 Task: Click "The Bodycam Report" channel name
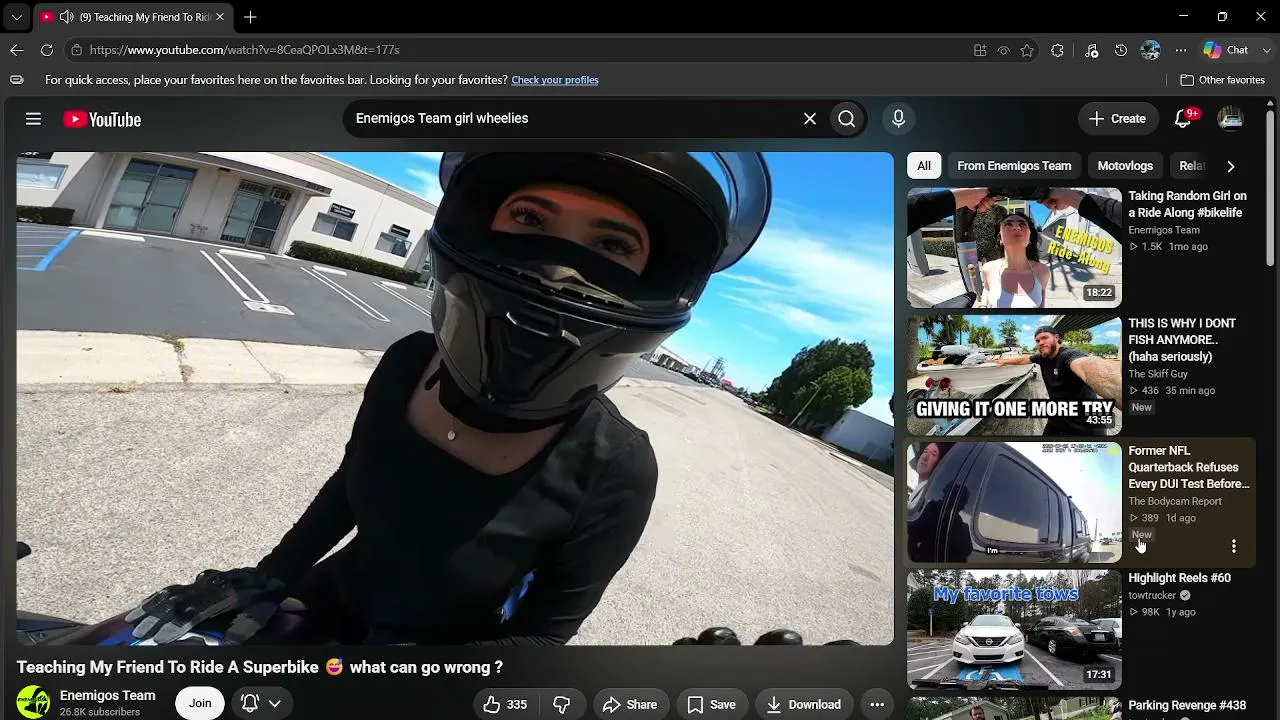(1175, 501)
